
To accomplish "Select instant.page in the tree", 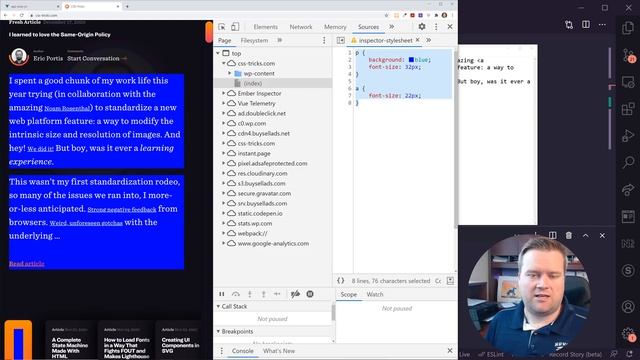I will coord(254,153).
